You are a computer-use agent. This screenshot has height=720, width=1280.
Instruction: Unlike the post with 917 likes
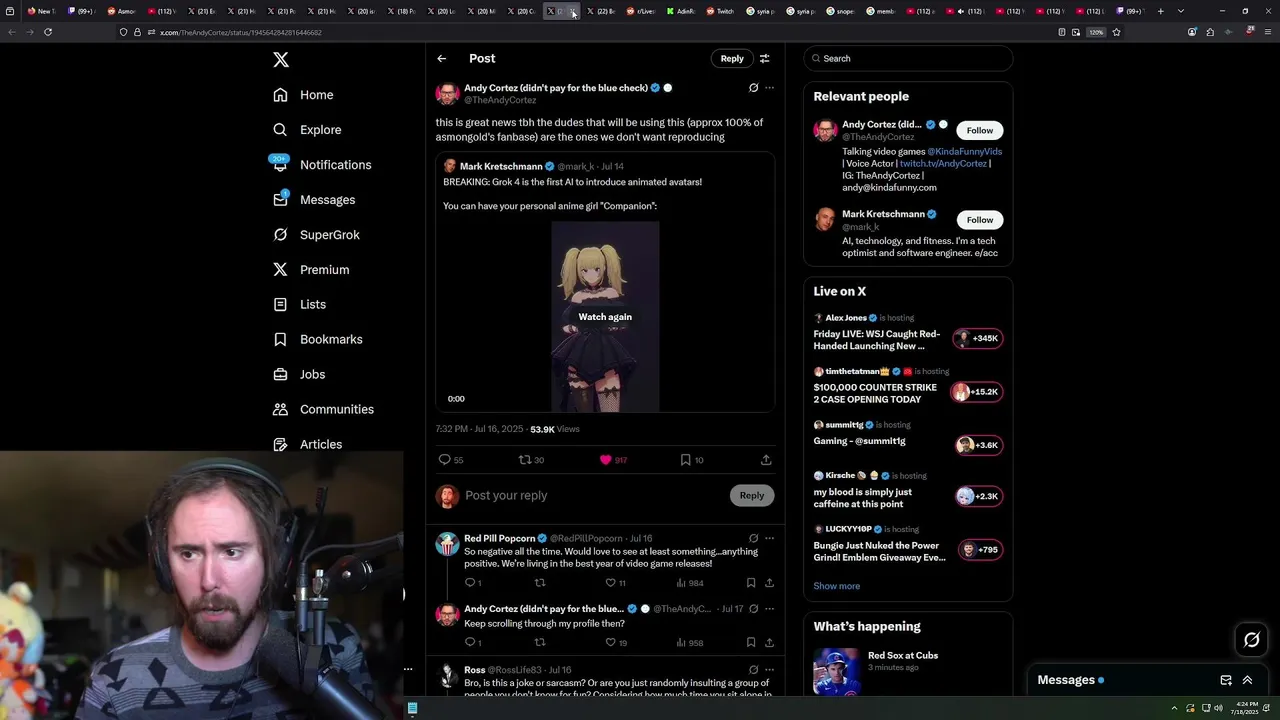[x=613, y=460]
